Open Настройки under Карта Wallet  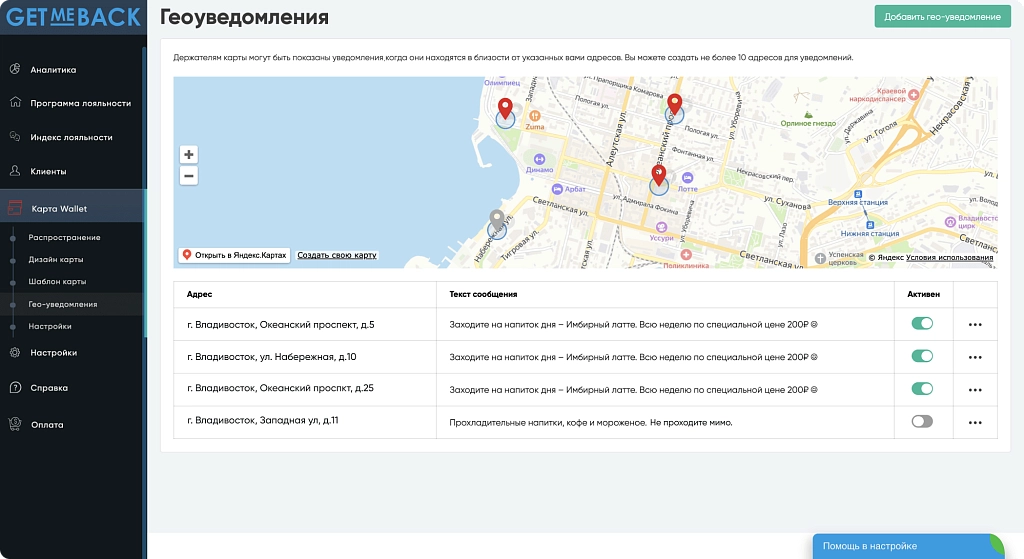pyautogui.click(x=50, y=326)
